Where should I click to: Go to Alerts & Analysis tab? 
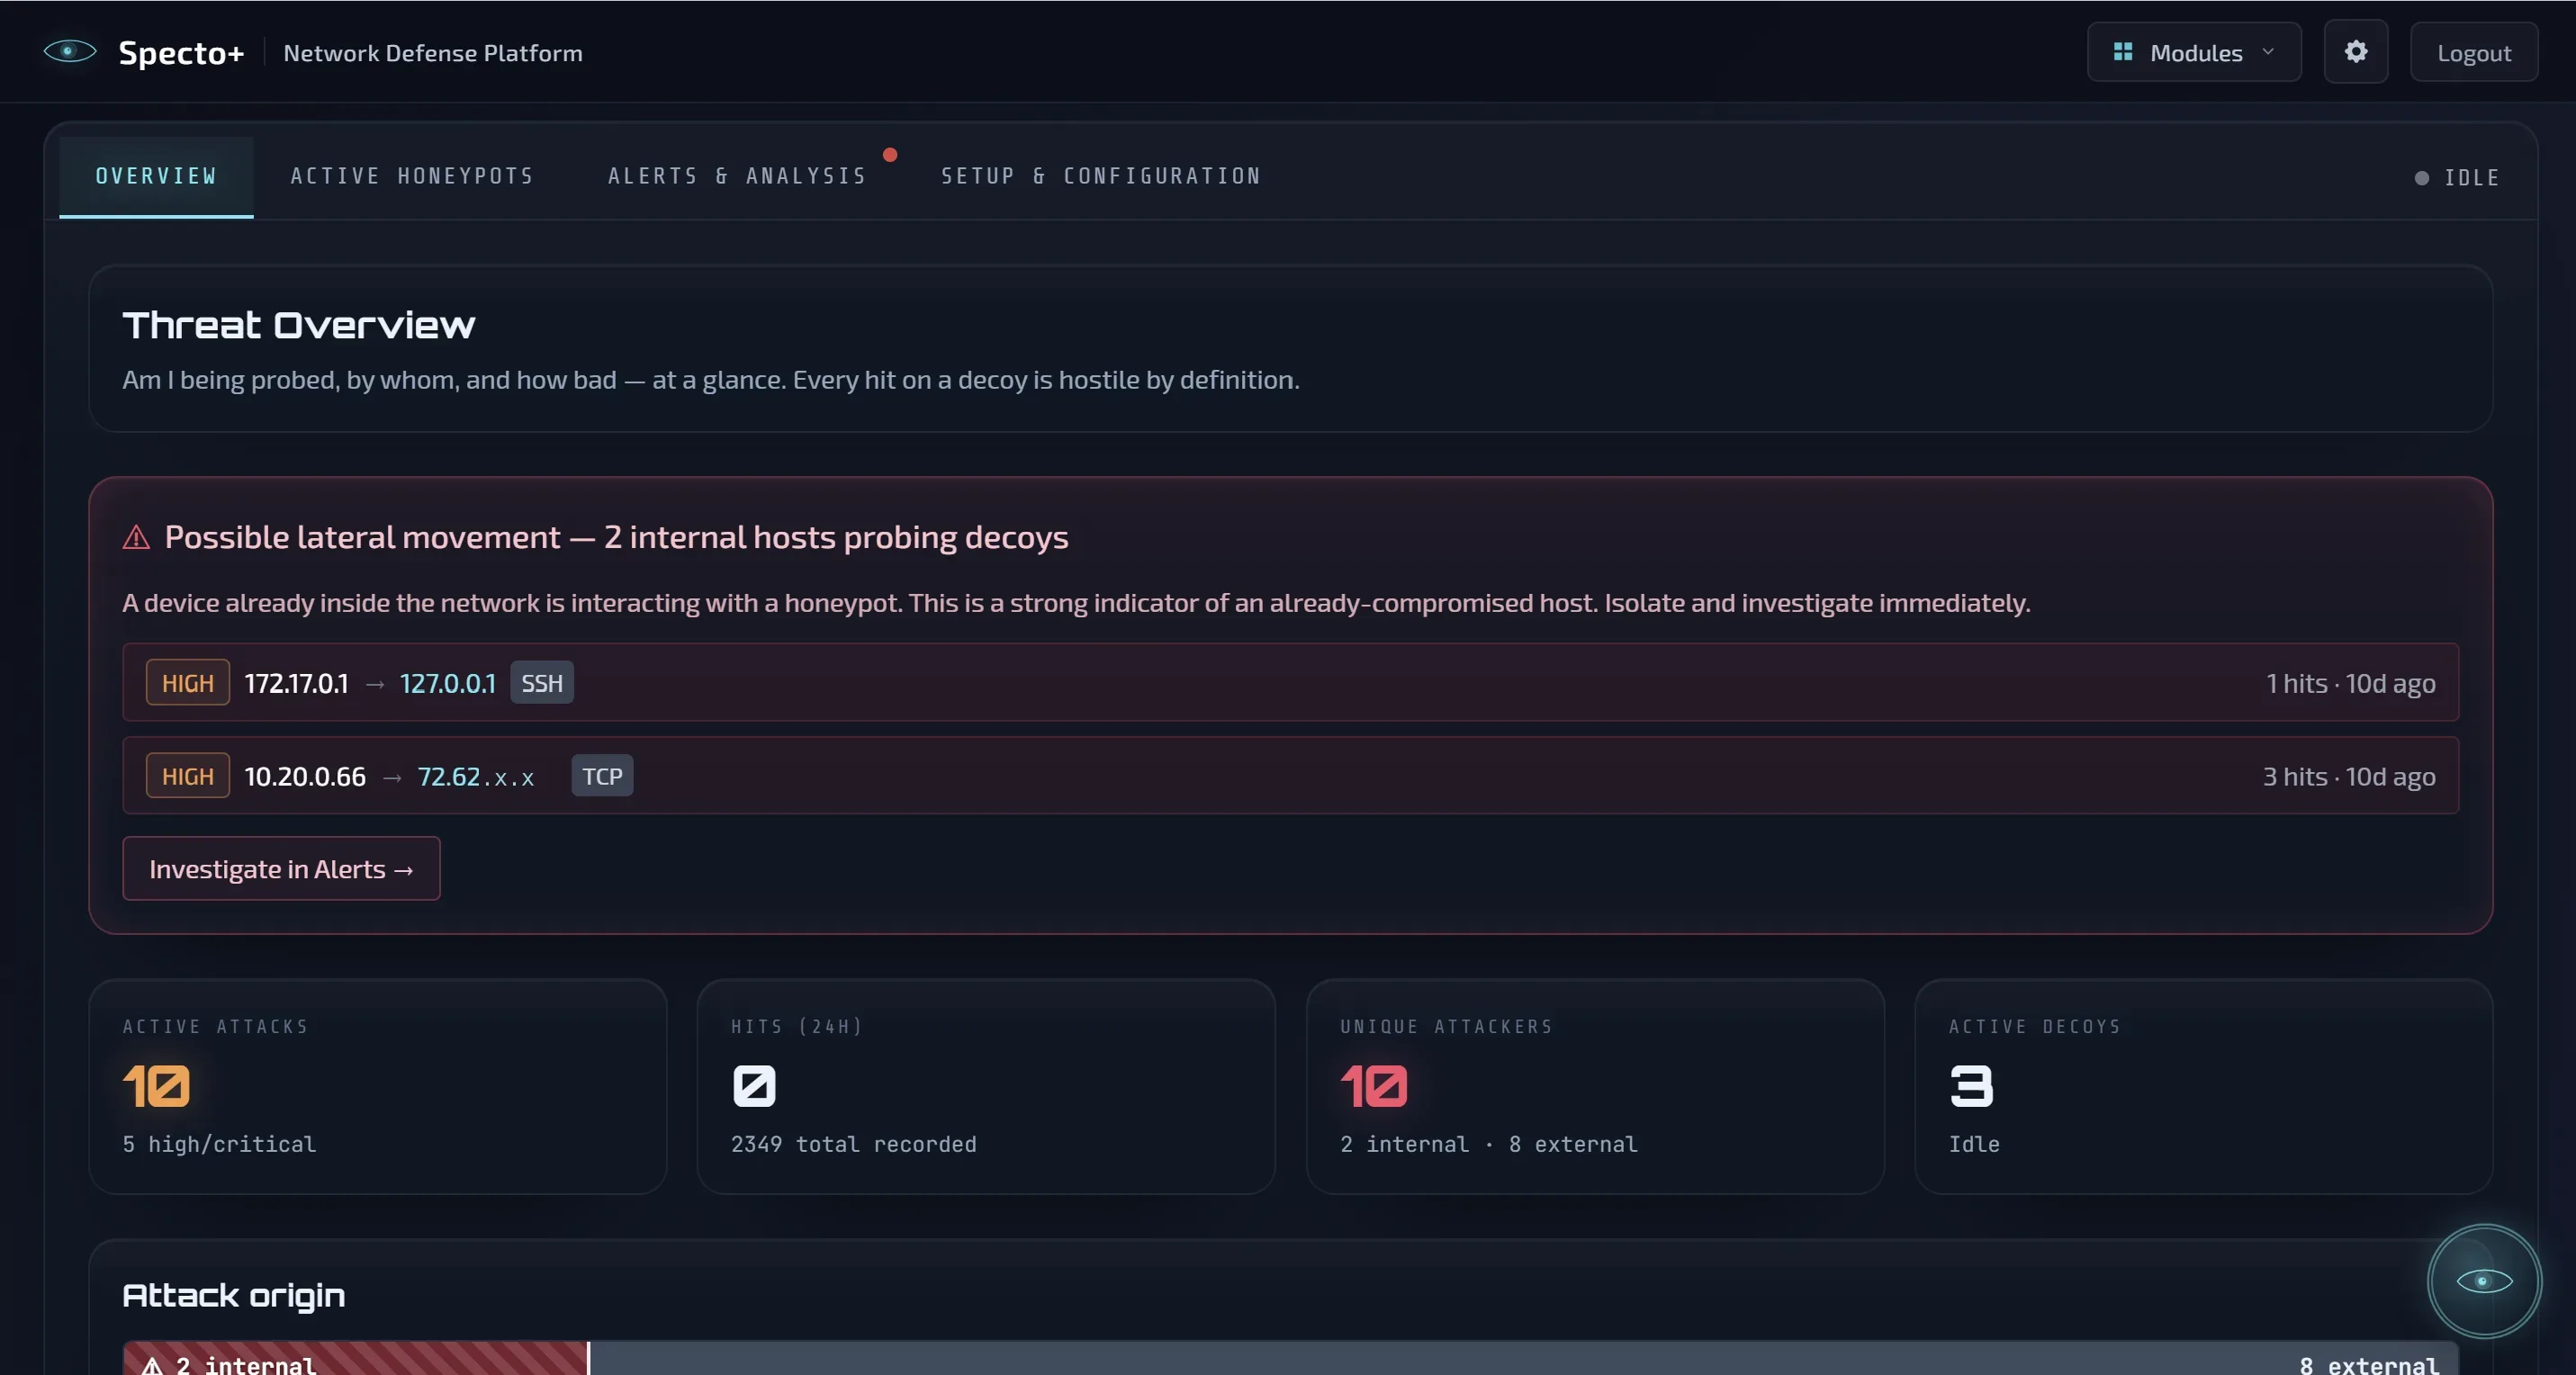[737, 177]
